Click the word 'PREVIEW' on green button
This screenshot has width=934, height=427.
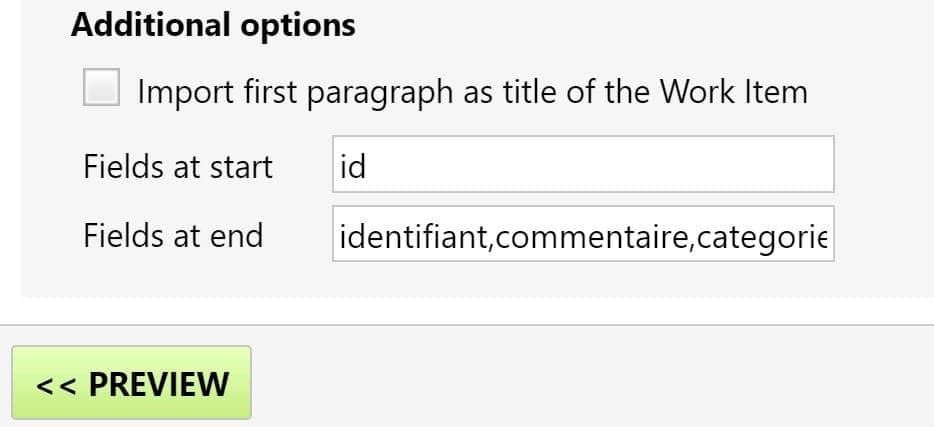click(x=159, y=383)
